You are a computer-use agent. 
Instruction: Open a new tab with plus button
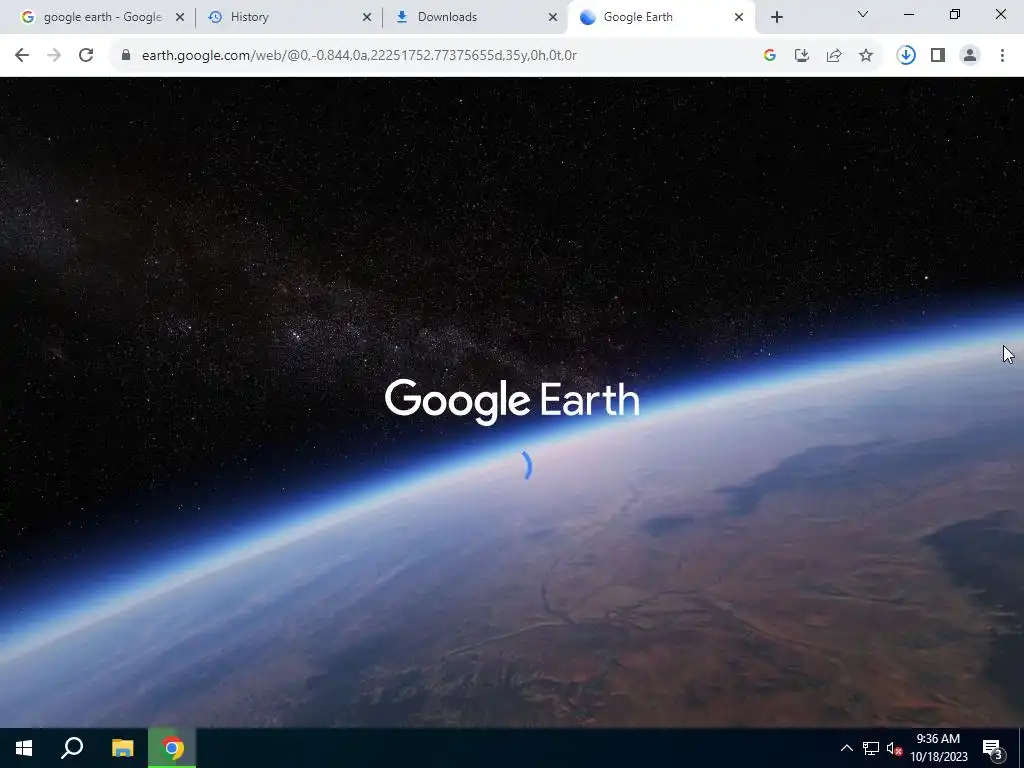[776, 17]
